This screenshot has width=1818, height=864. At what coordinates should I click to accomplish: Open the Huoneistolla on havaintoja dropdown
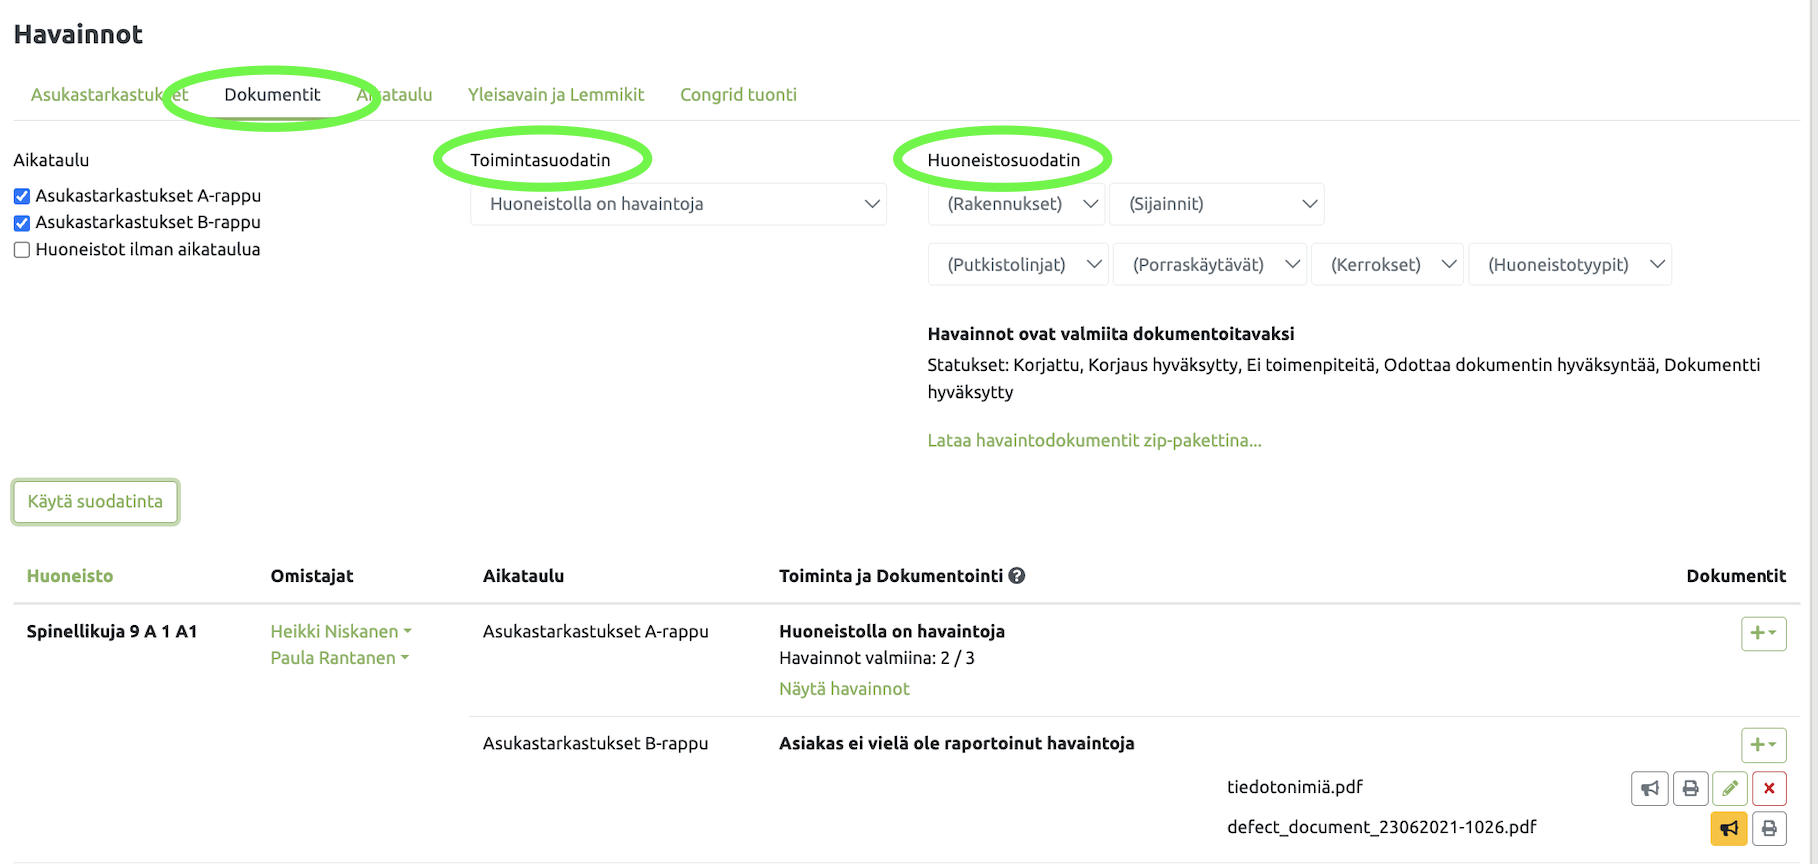pos(678,204)
